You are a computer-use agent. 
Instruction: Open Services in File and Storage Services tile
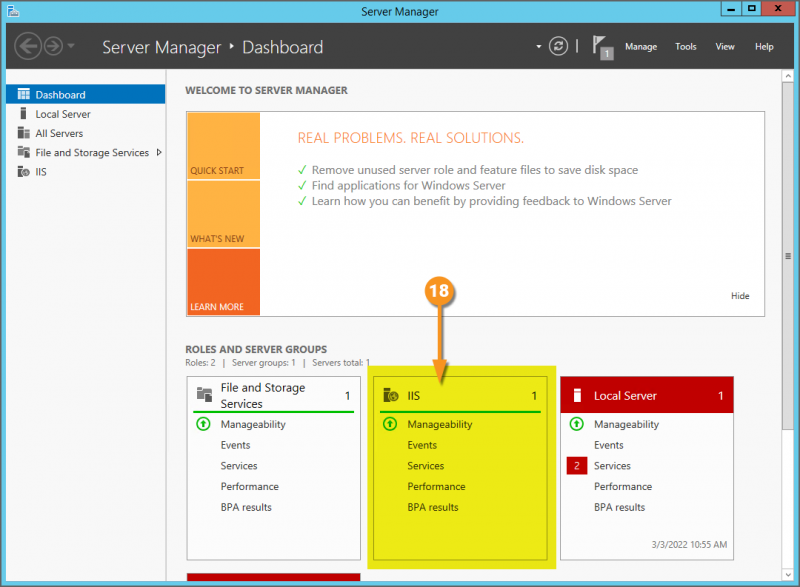pyautogui.click(x=239, y=466)
